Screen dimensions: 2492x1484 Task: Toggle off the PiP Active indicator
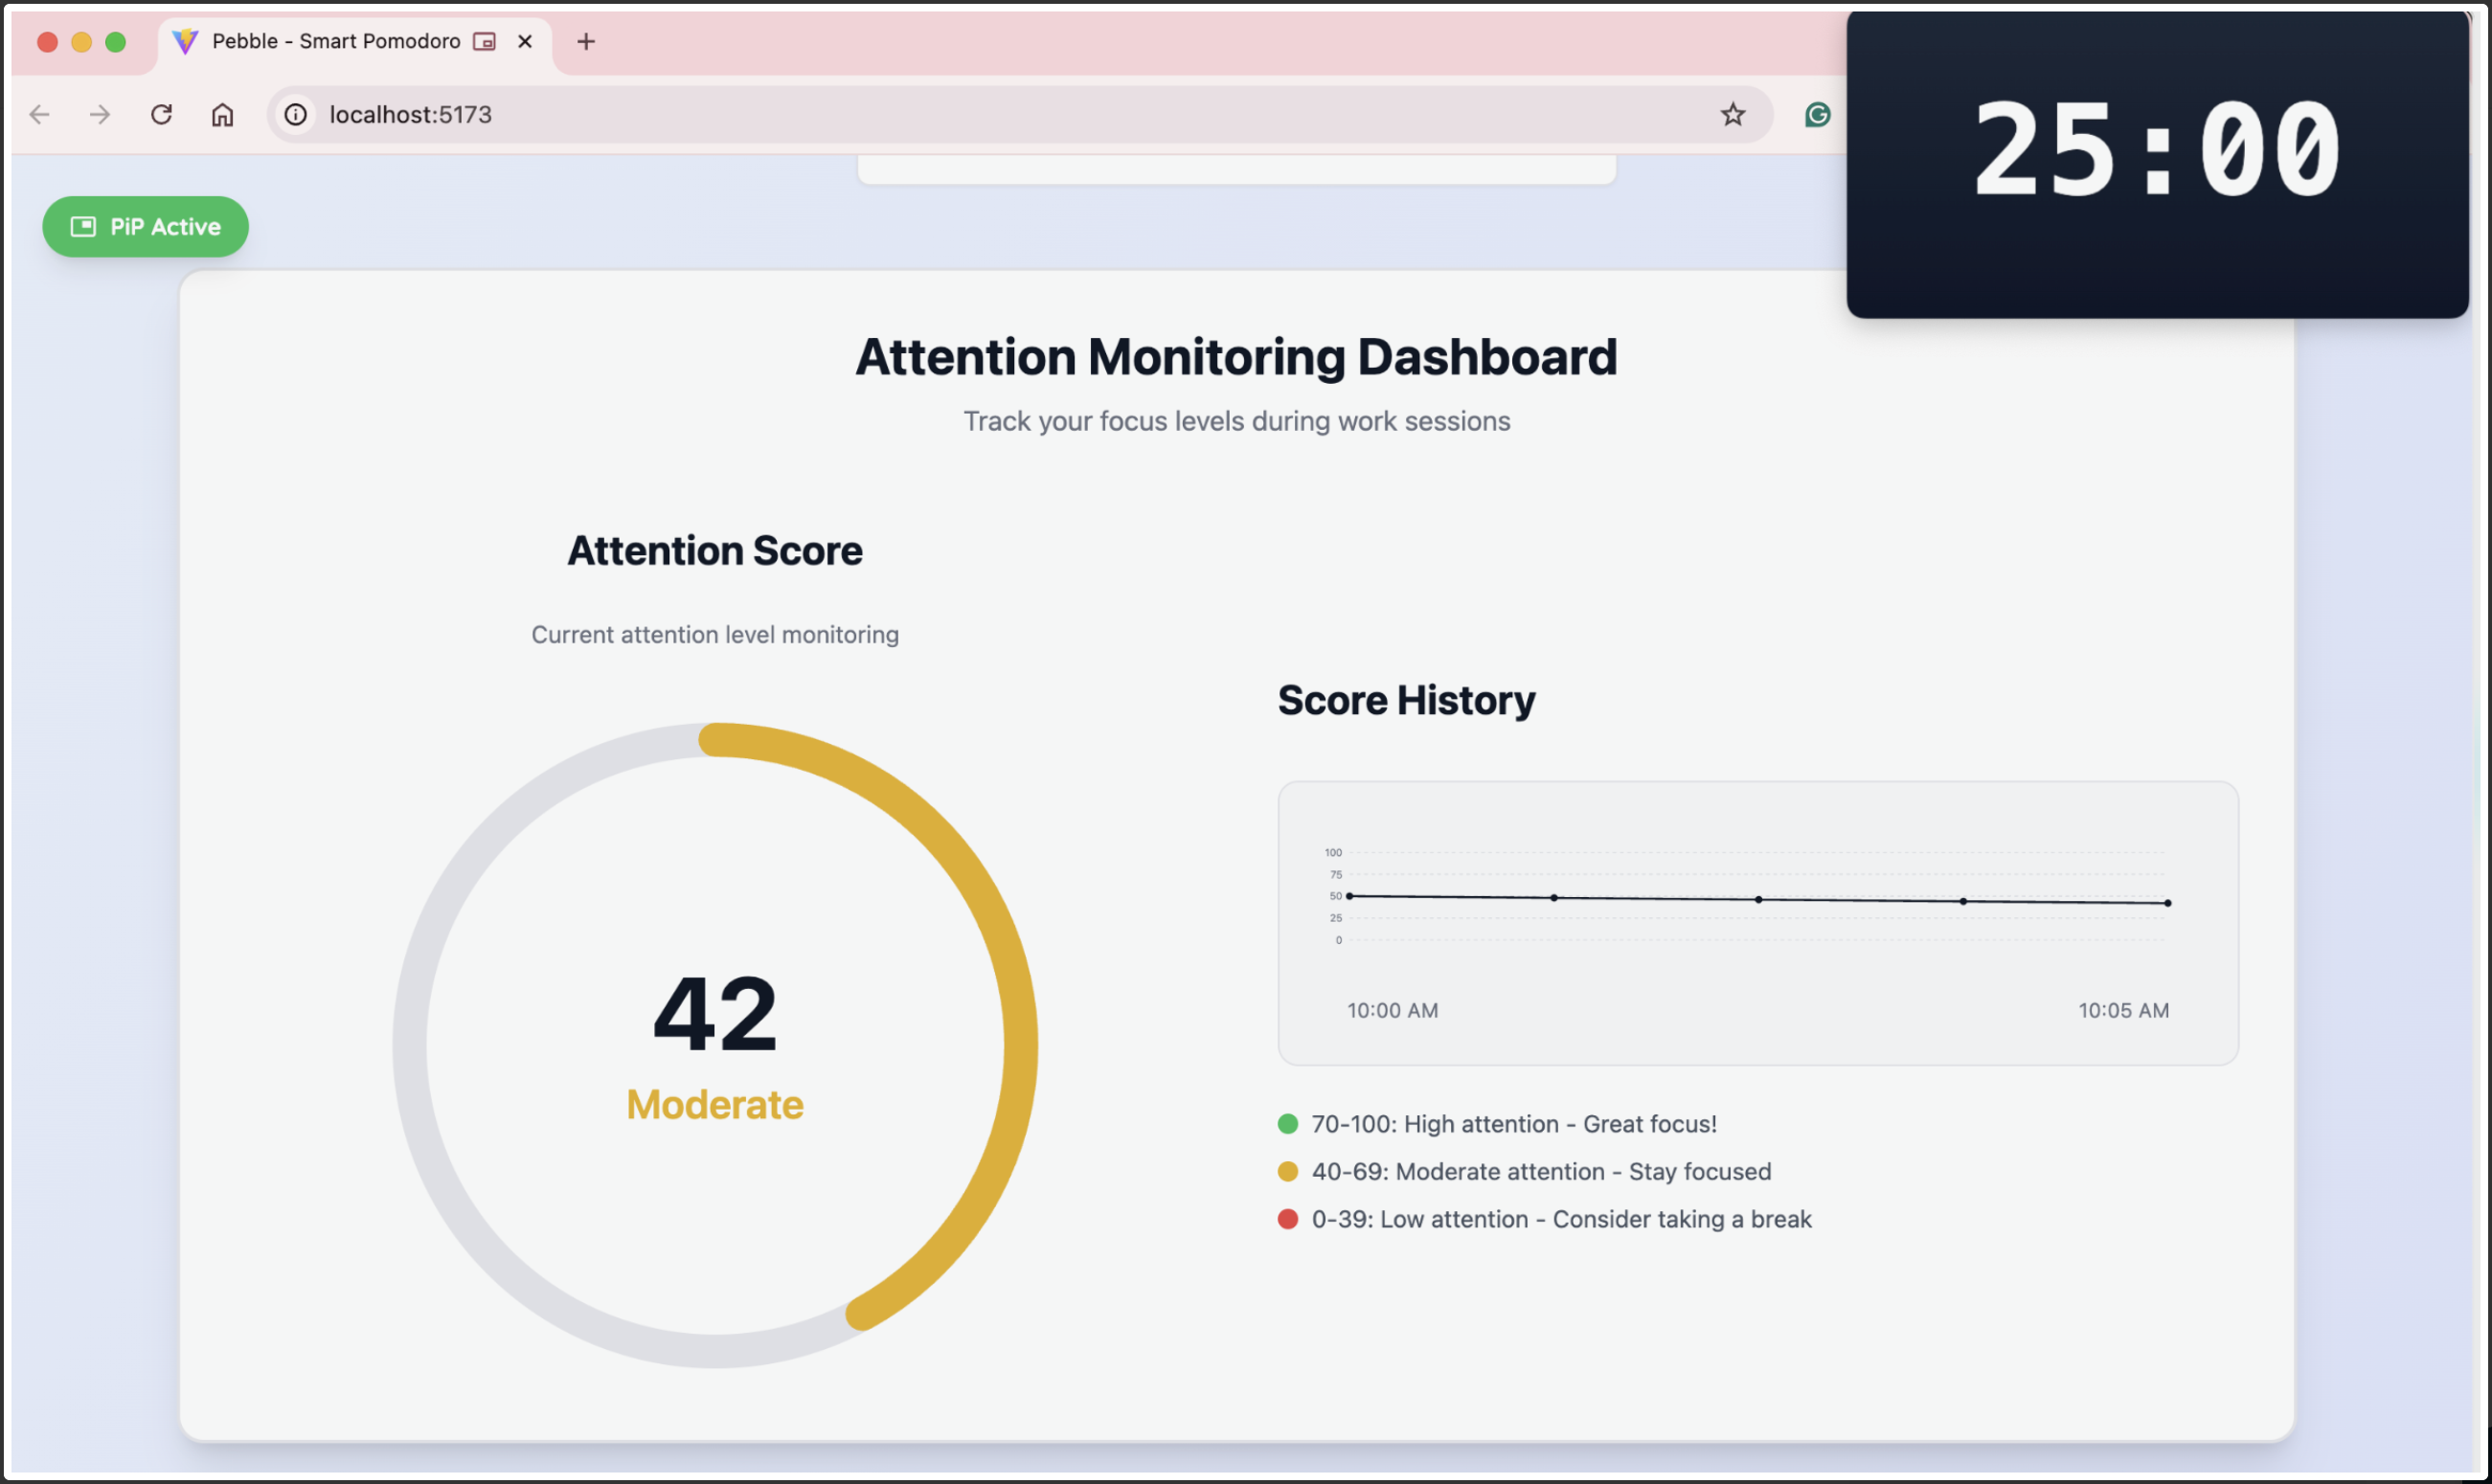145,227
